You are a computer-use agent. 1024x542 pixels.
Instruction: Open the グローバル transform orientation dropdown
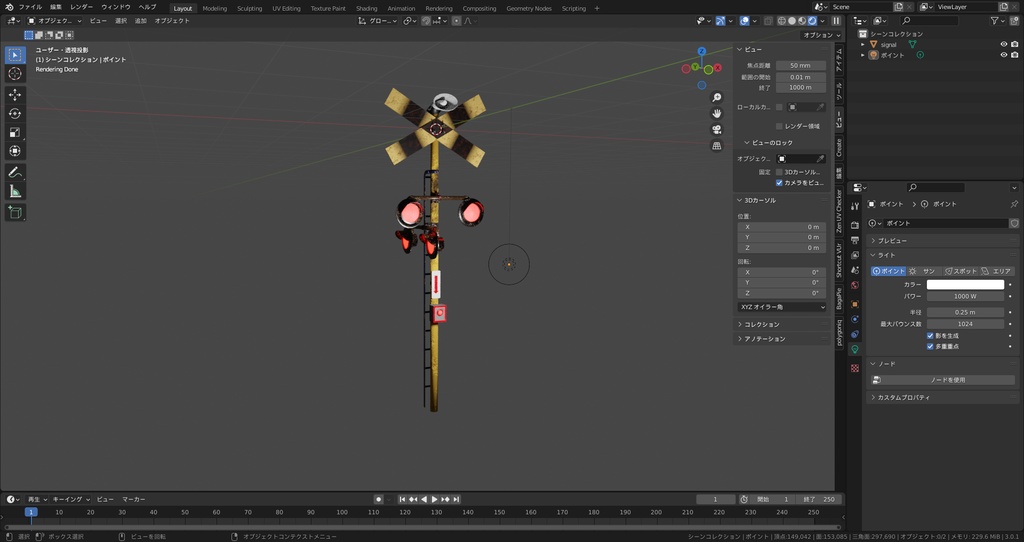378,21
